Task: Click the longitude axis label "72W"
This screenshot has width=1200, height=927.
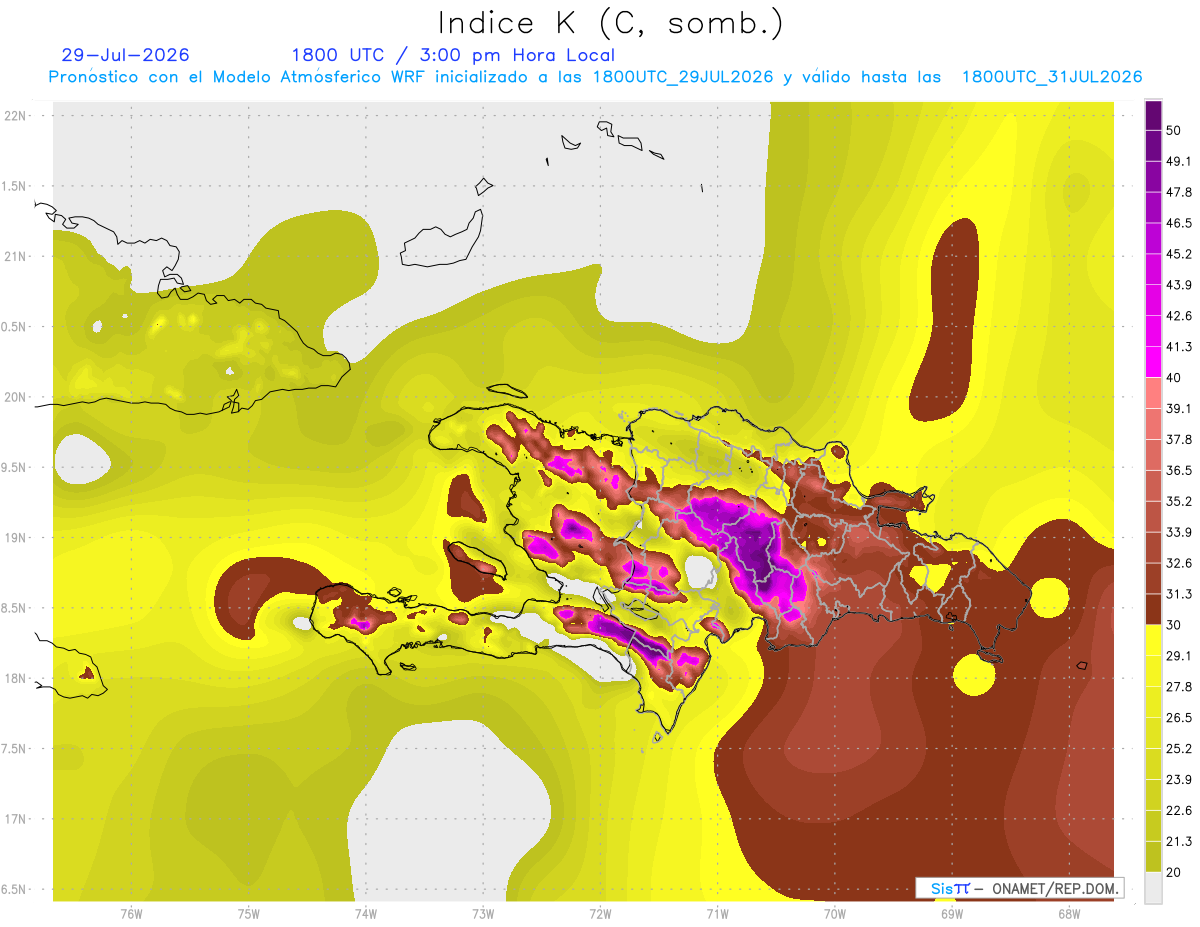Action: point(600,913)
